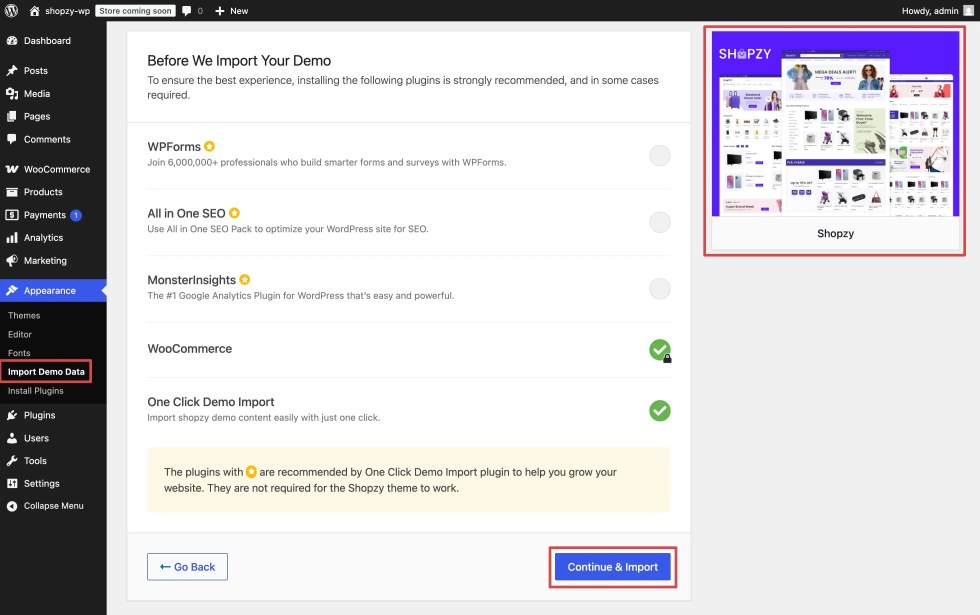Open the comments bubble icon in admin bar

[x=186, y=11]
